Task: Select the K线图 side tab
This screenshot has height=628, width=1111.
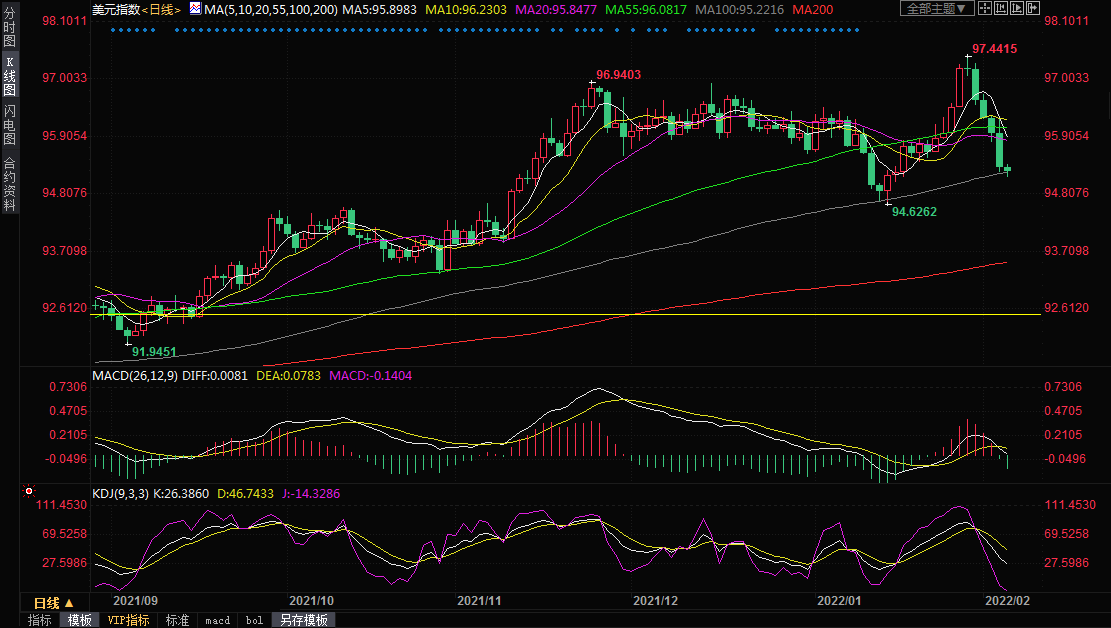Action: click(x=9, y=76)
